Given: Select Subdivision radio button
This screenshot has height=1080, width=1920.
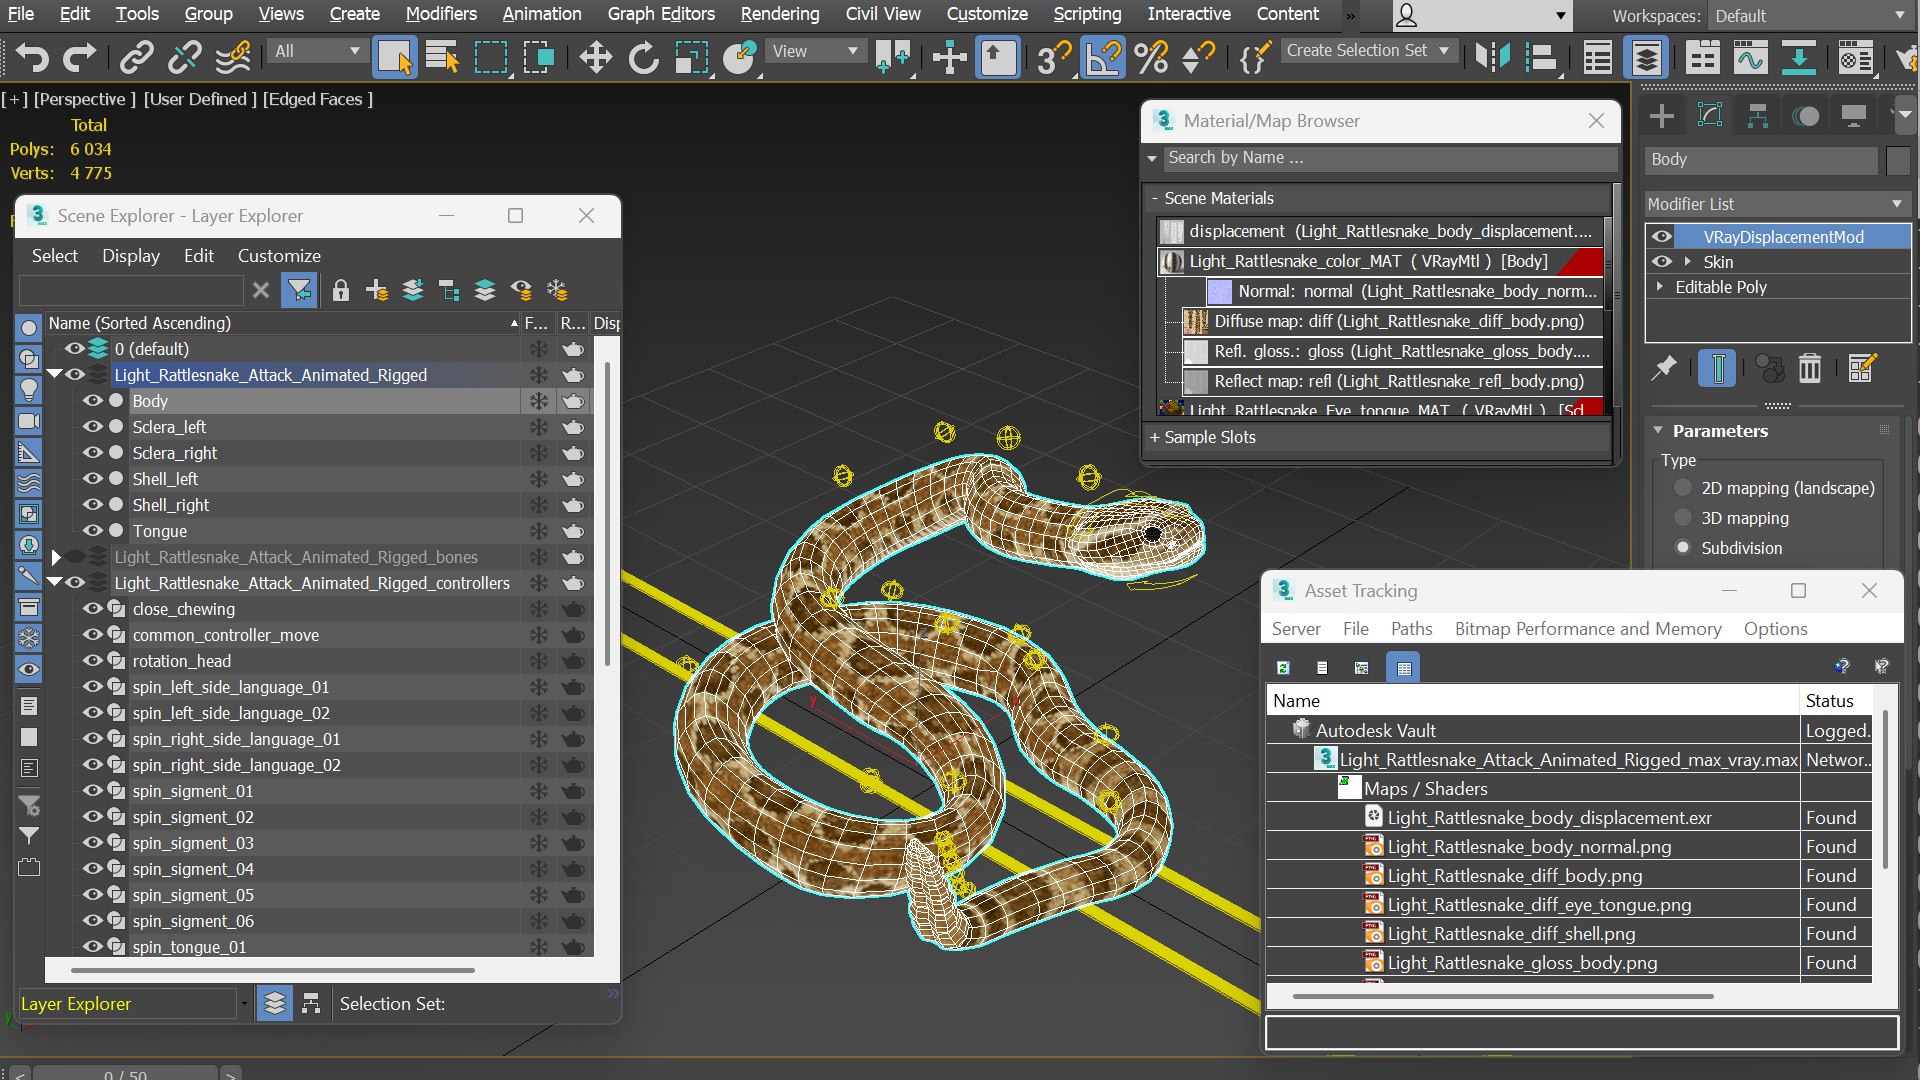Looking at the screenshot, I should coord(1683,548).
